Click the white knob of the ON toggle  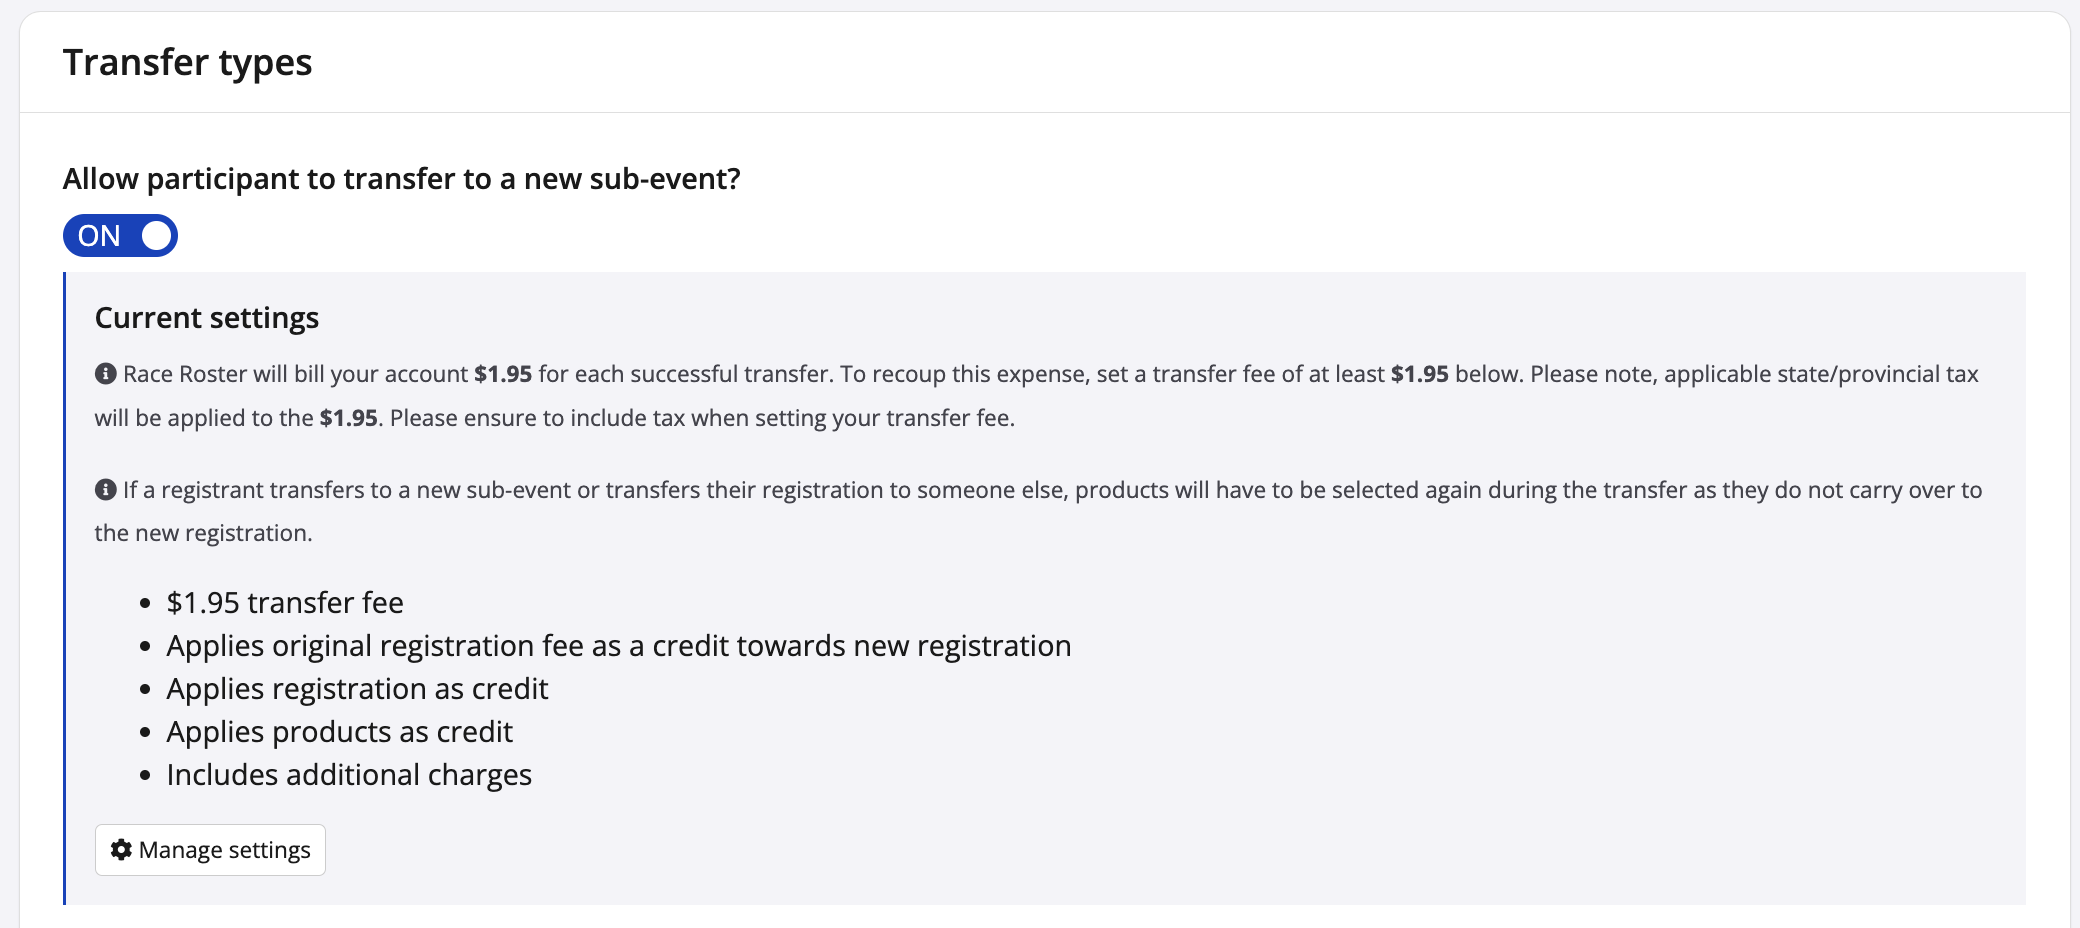(x=157, y=236)
